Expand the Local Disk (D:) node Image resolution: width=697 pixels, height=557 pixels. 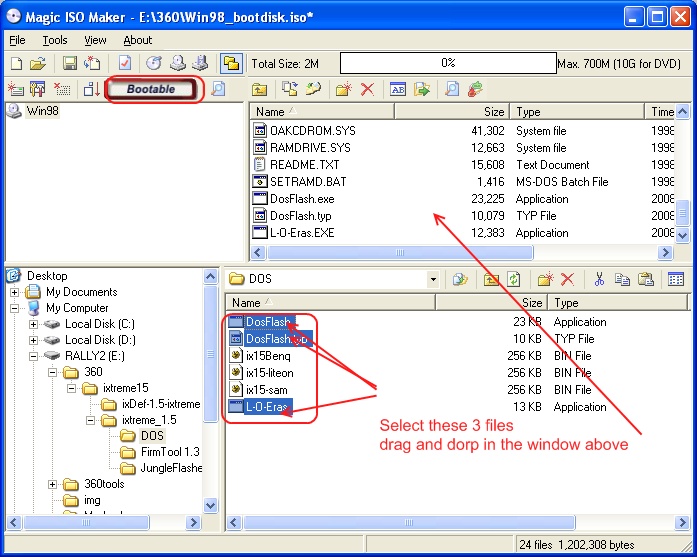pos(33,340)
